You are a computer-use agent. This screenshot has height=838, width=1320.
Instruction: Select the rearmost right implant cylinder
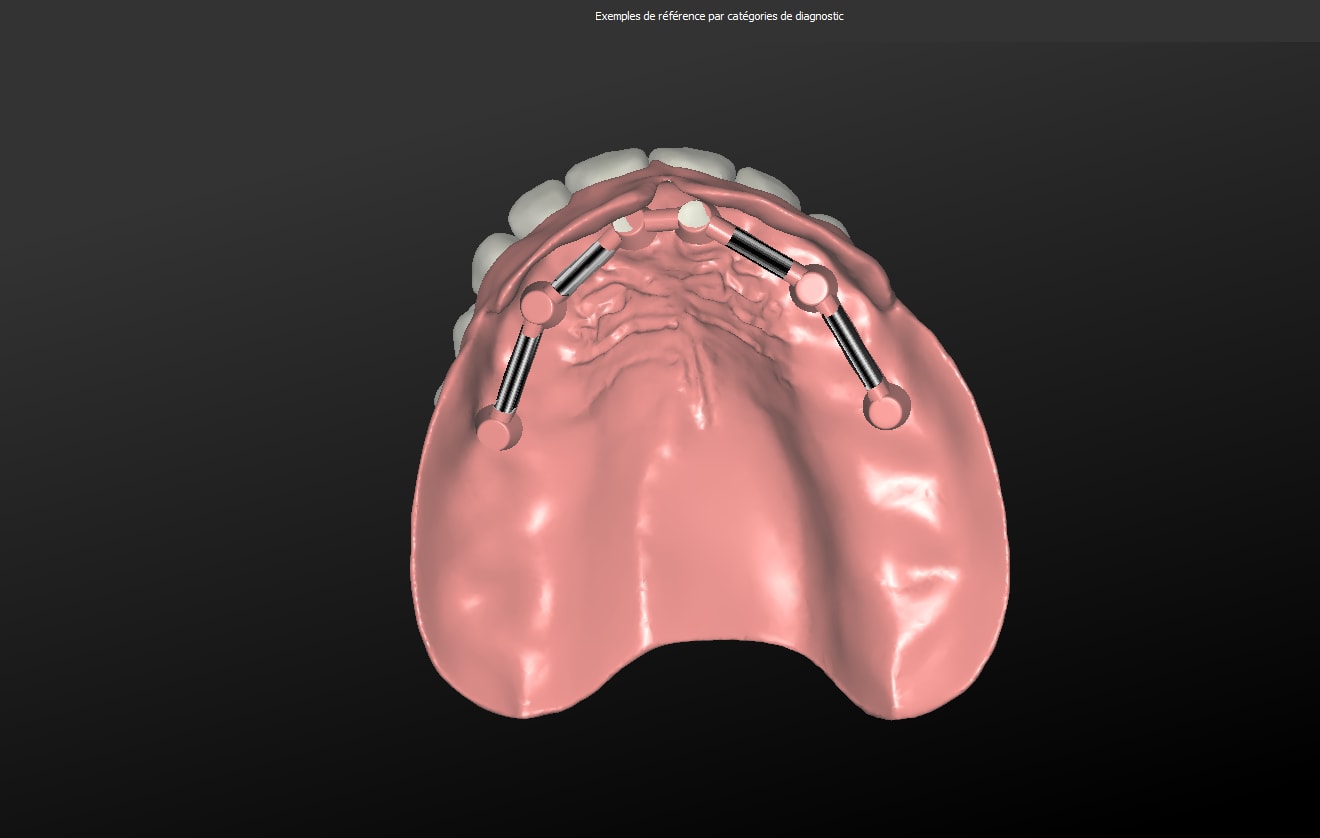(x=887, y=407)
